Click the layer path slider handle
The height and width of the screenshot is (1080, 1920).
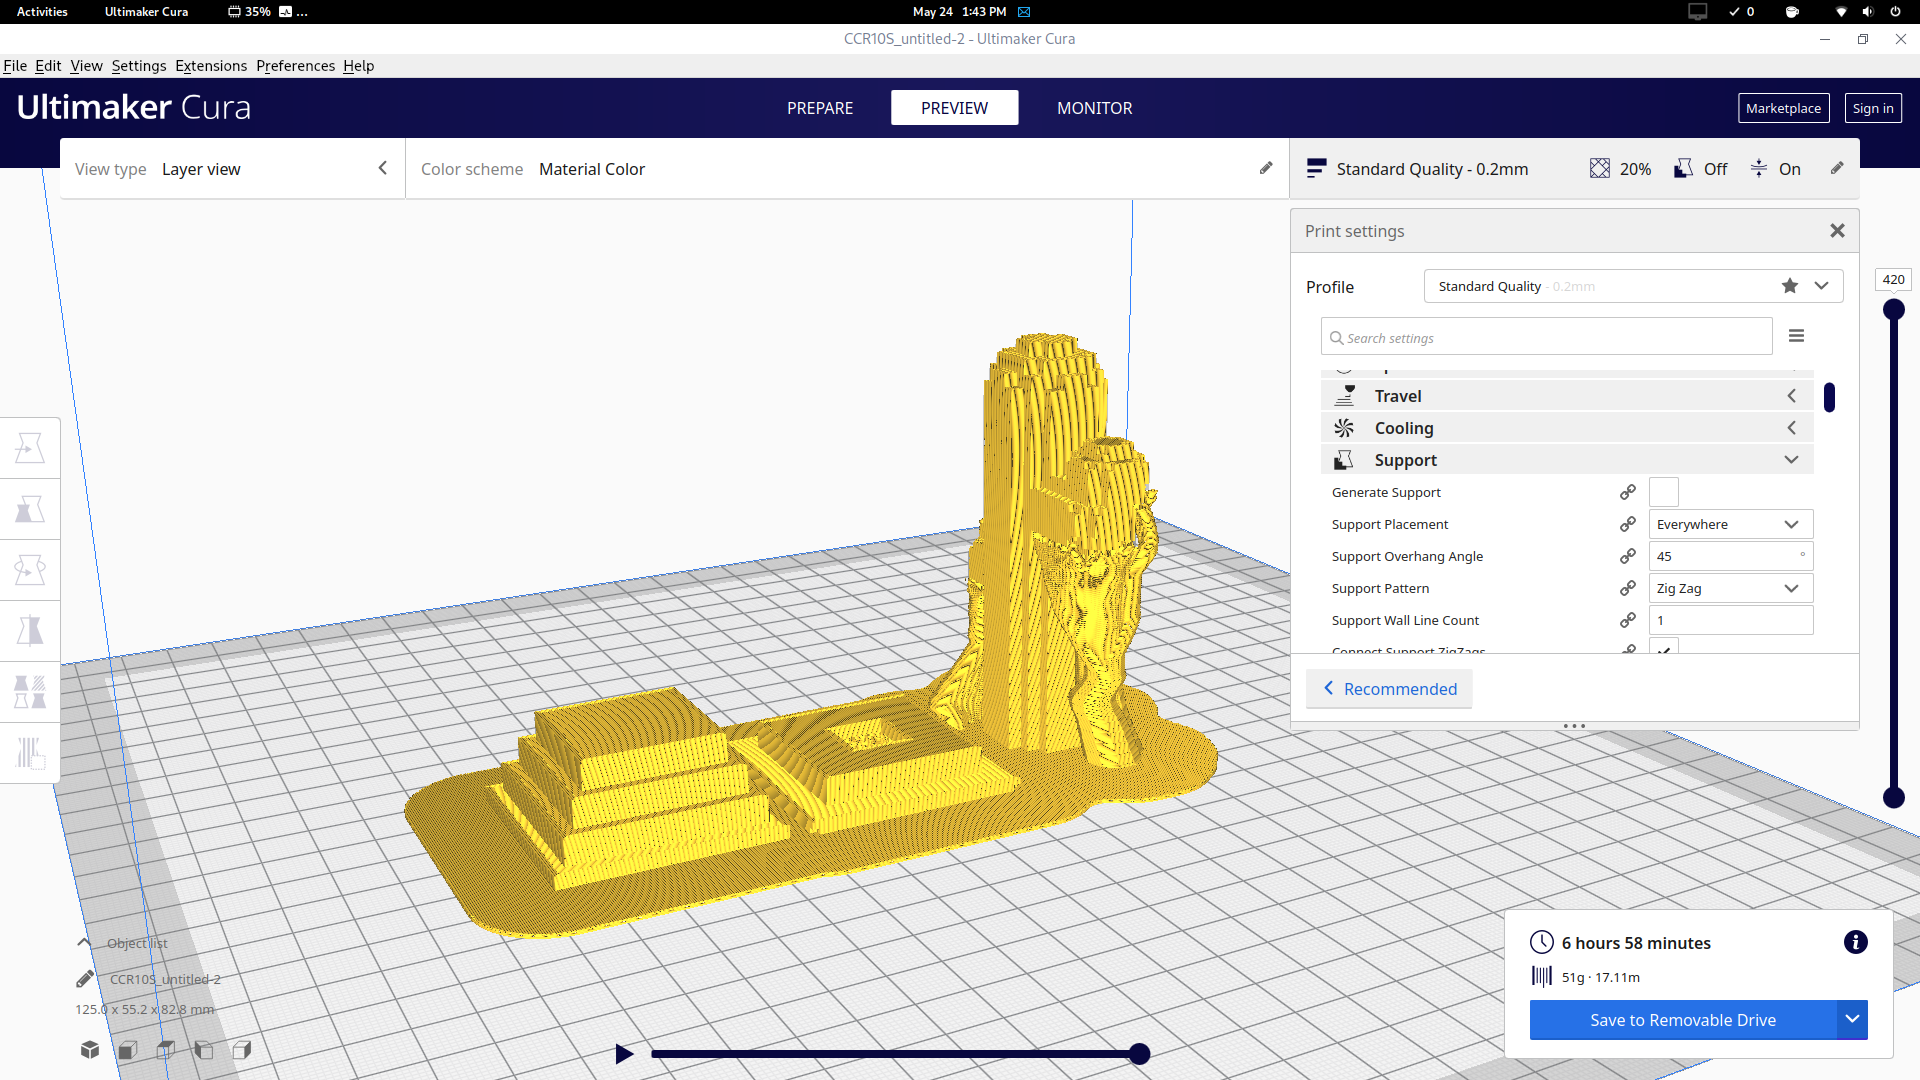1139,1053
